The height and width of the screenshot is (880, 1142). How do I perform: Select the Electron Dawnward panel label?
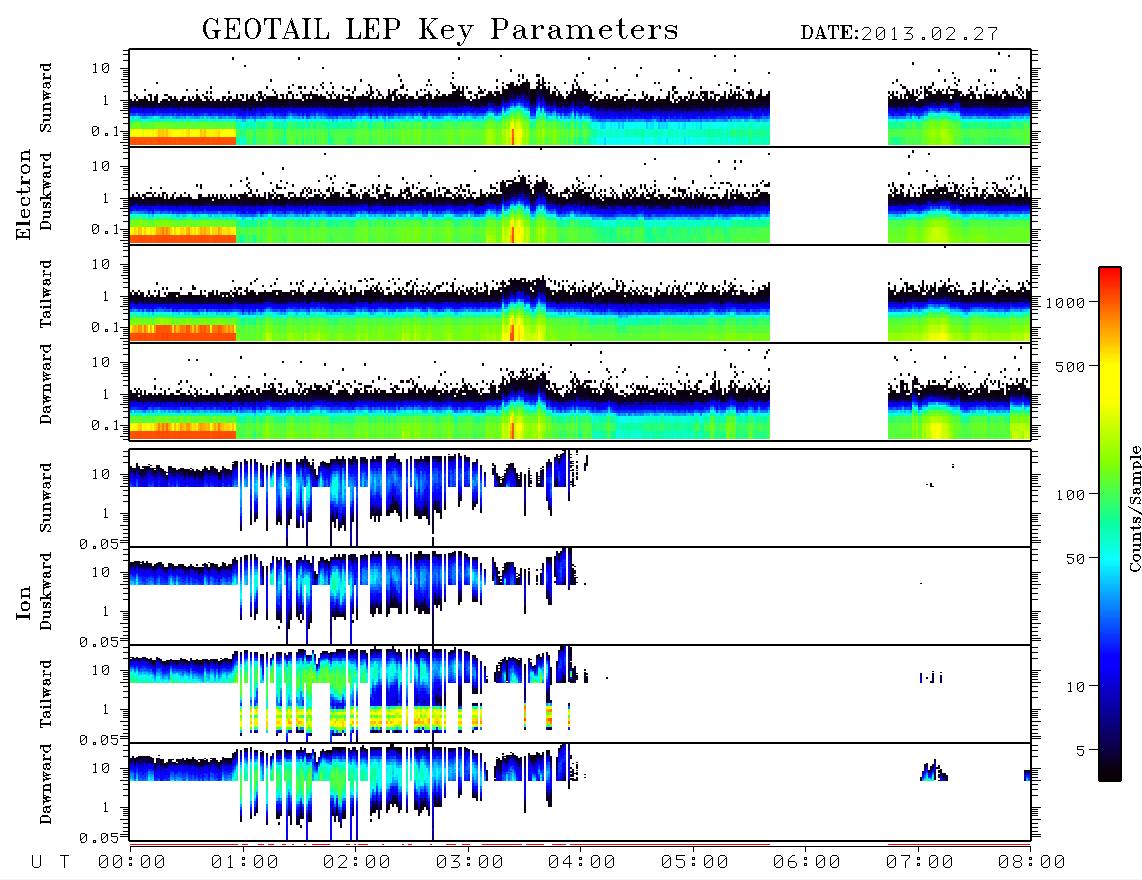coord(46,384)
